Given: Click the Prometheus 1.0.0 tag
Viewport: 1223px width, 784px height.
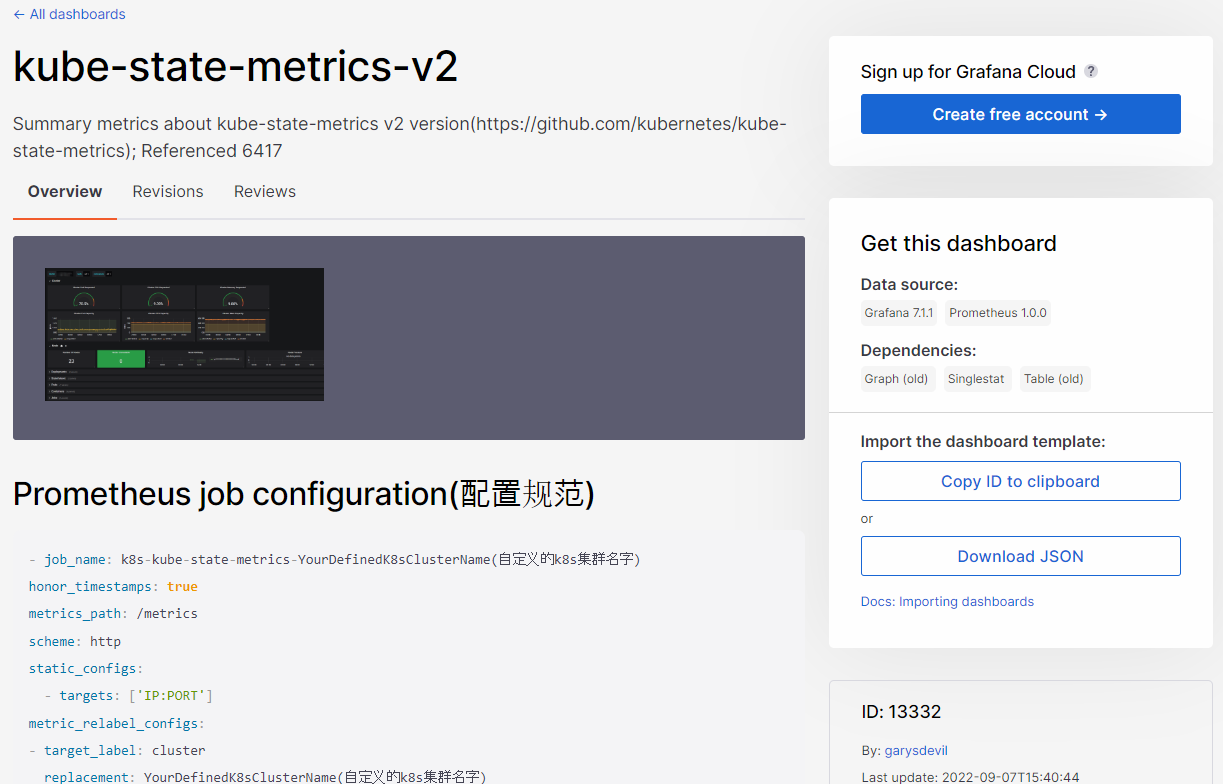Looking at the screenshot, I should coord(998,313).
